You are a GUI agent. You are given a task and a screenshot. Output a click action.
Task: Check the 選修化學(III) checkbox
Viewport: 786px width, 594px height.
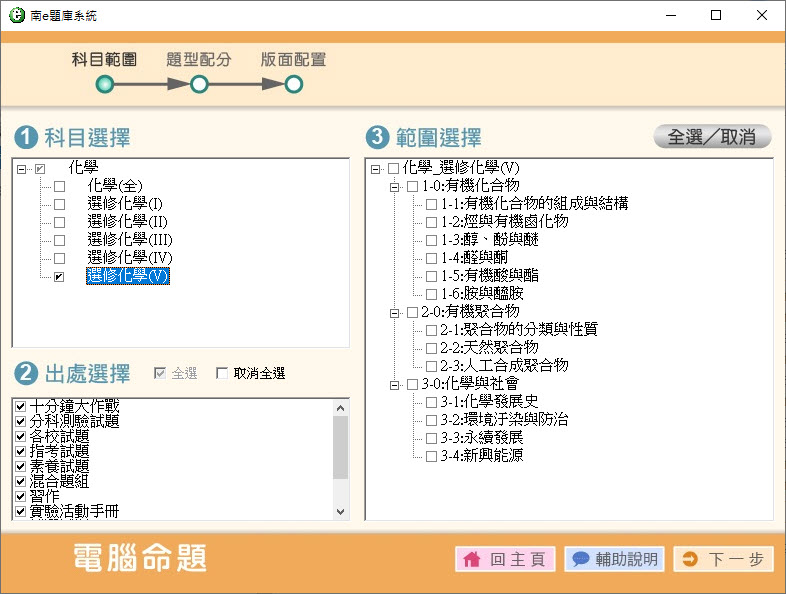click(59, 241)
